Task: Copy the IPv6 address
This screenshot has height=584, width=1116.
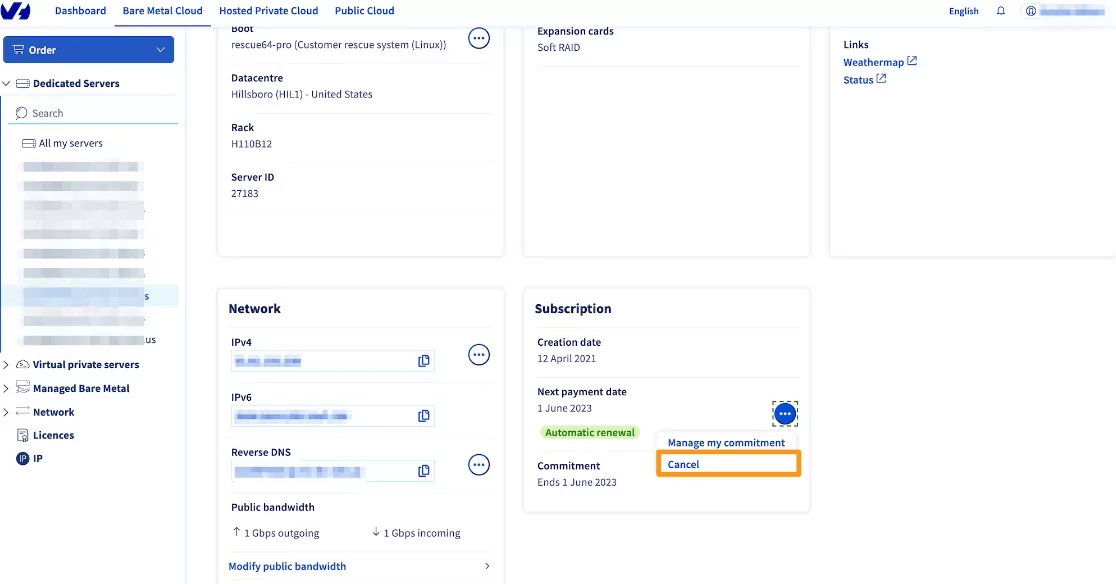Action: [423, 415]
